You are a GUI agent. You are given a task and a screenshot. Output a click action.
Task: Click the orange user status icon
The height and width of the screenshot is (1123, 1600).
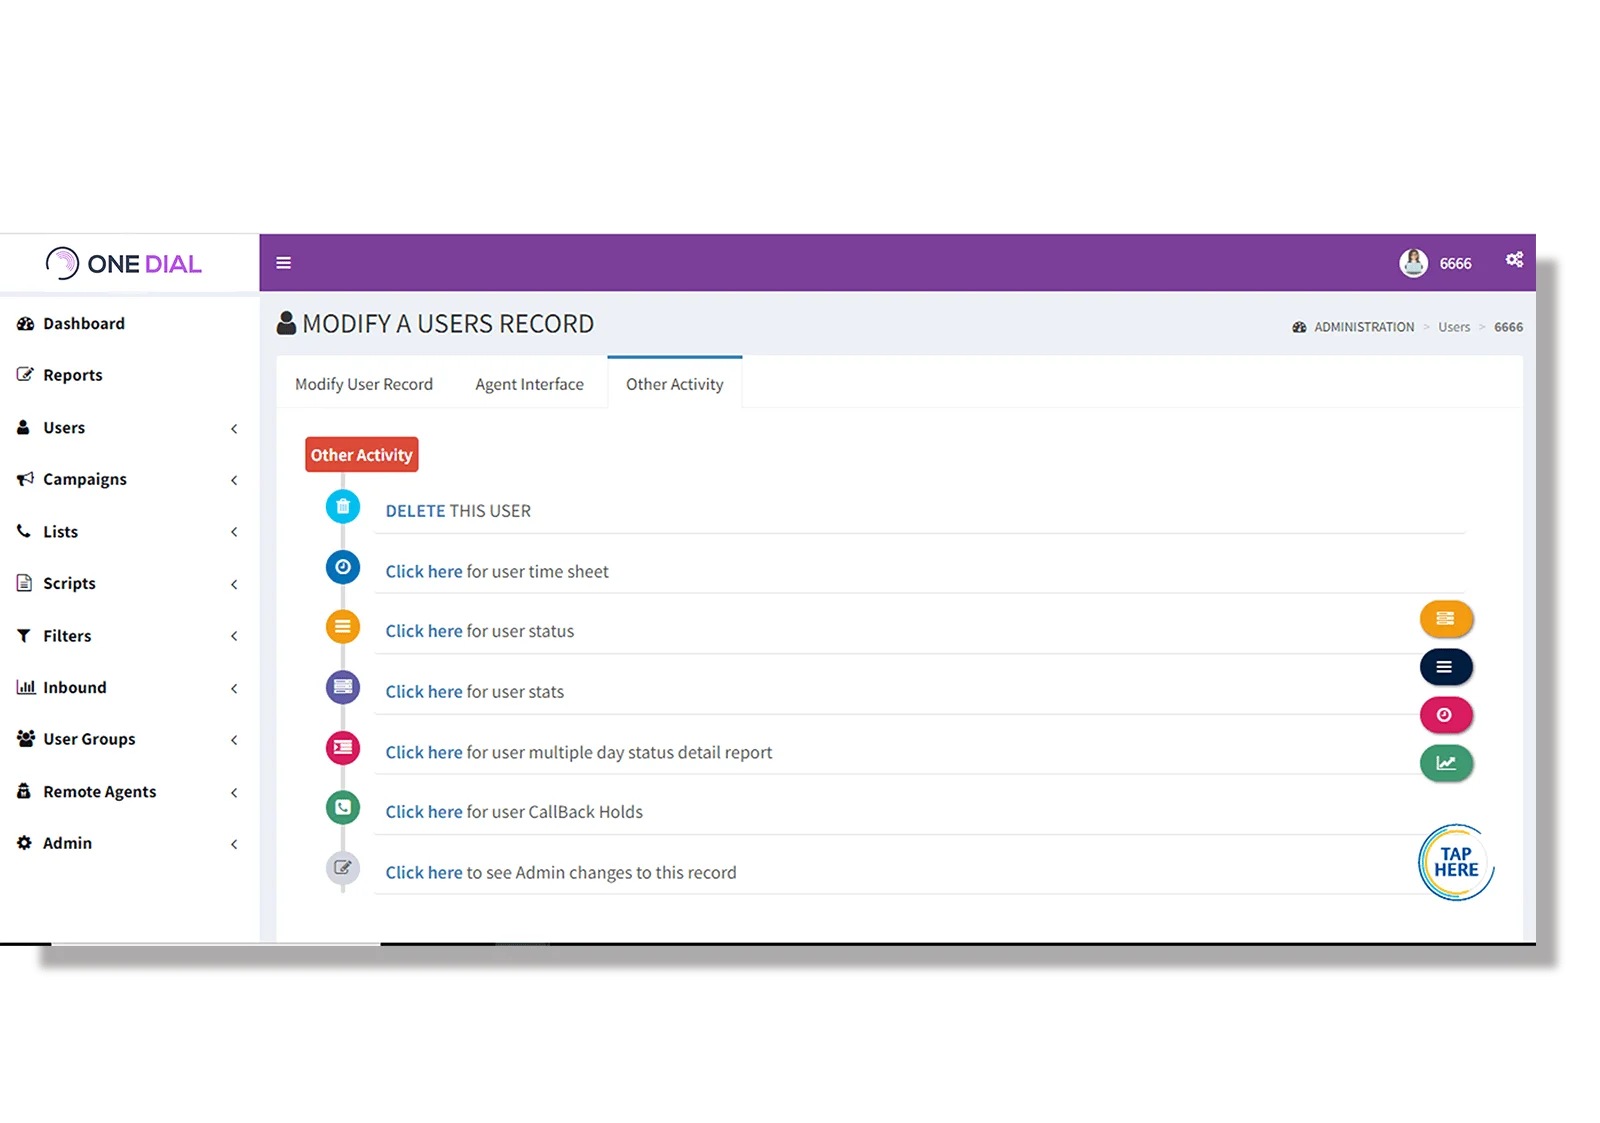pyautogui.click(x=342, y=627)
